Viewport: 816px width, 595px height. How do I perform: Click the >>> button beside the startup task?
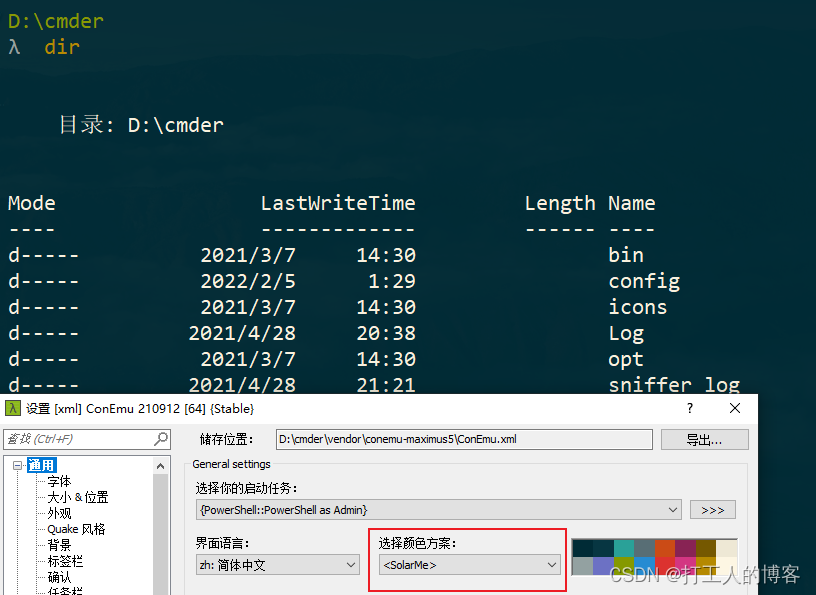coord(712,509)
